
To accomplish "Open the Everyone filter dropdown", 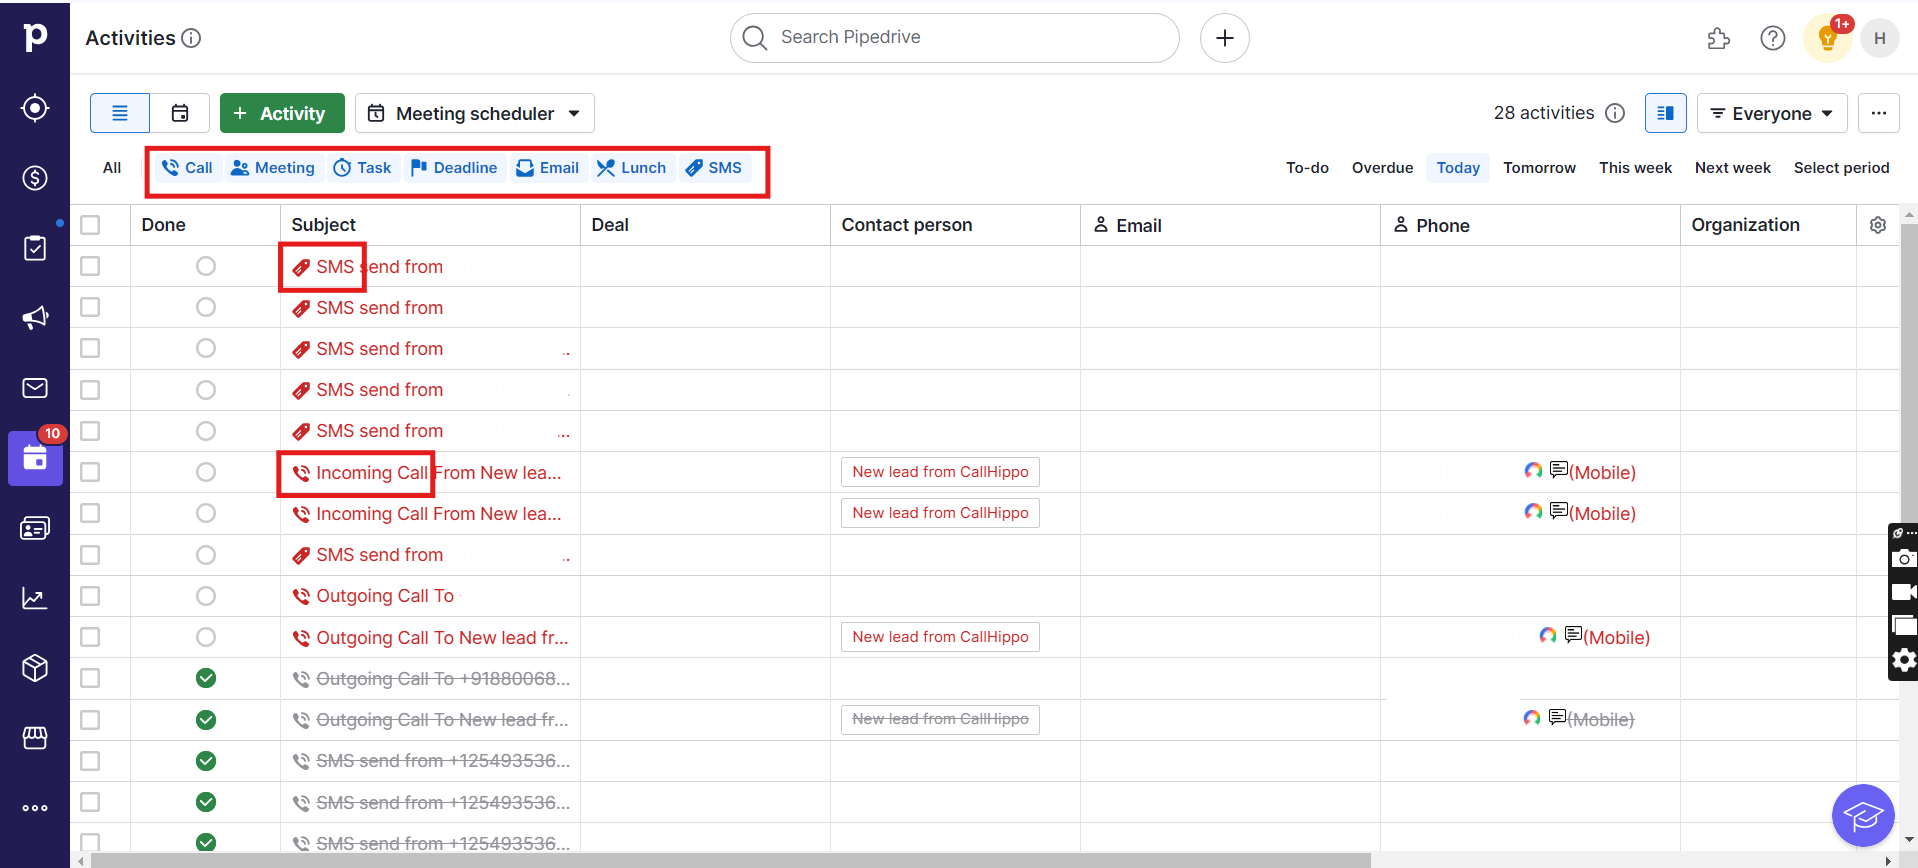I will click(1771, 113).
